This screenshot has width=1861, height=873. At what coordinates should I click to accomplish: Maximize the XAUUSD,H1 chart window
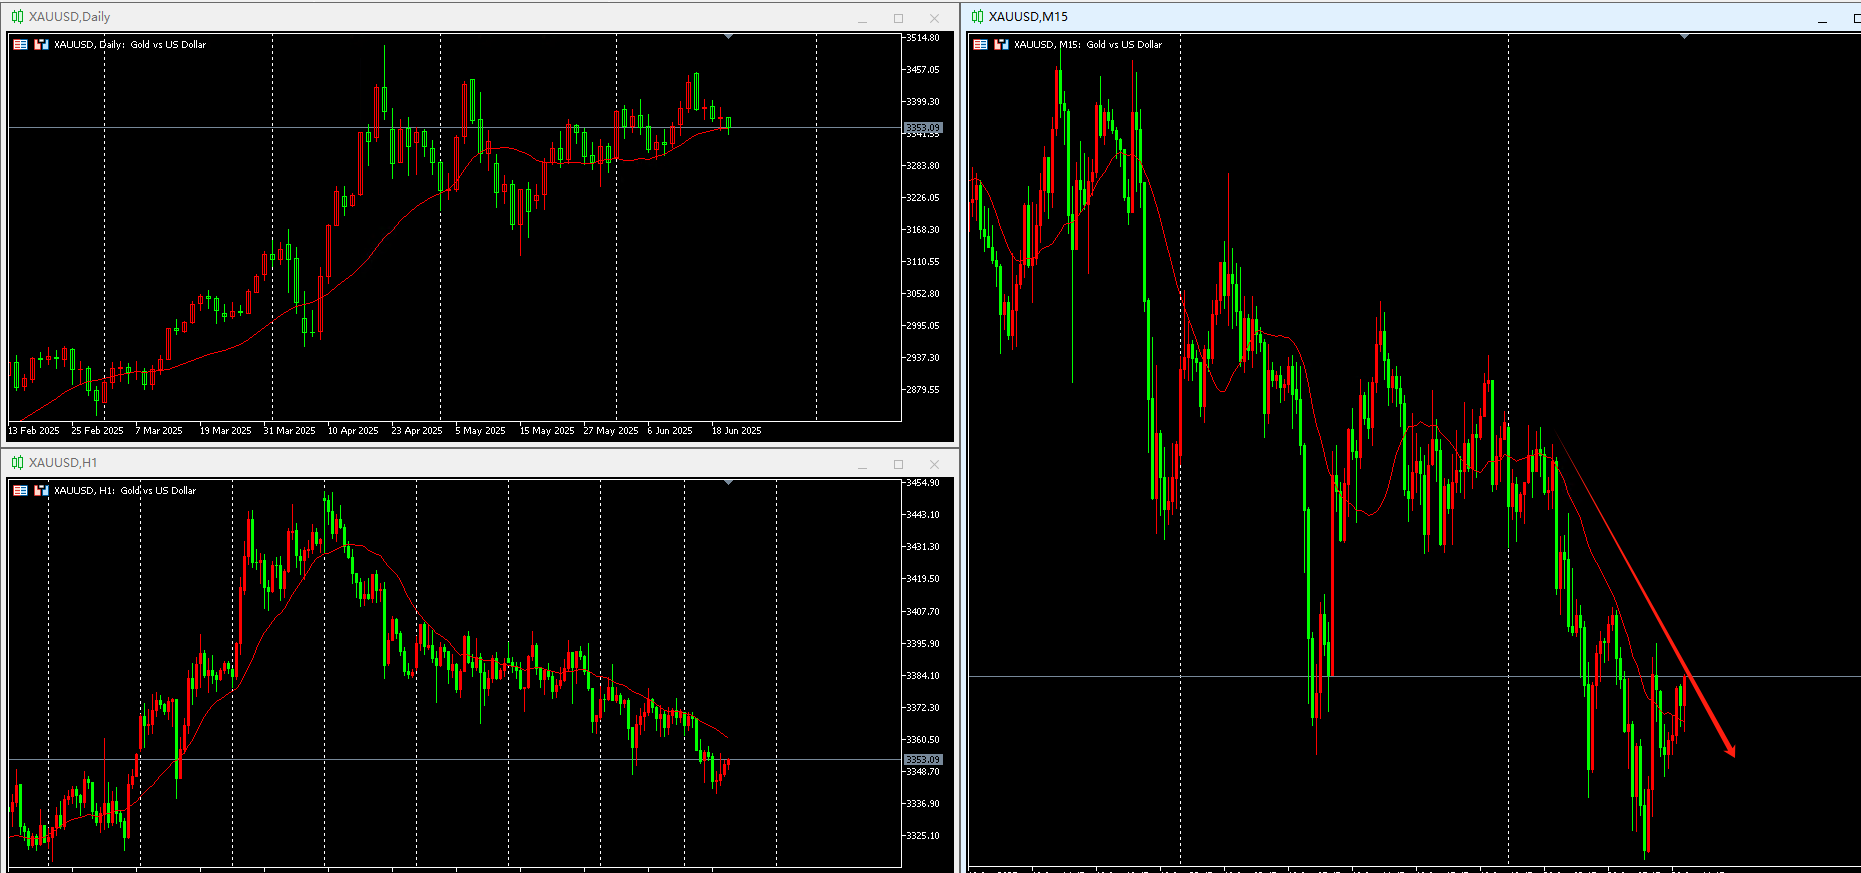(898, 464)
